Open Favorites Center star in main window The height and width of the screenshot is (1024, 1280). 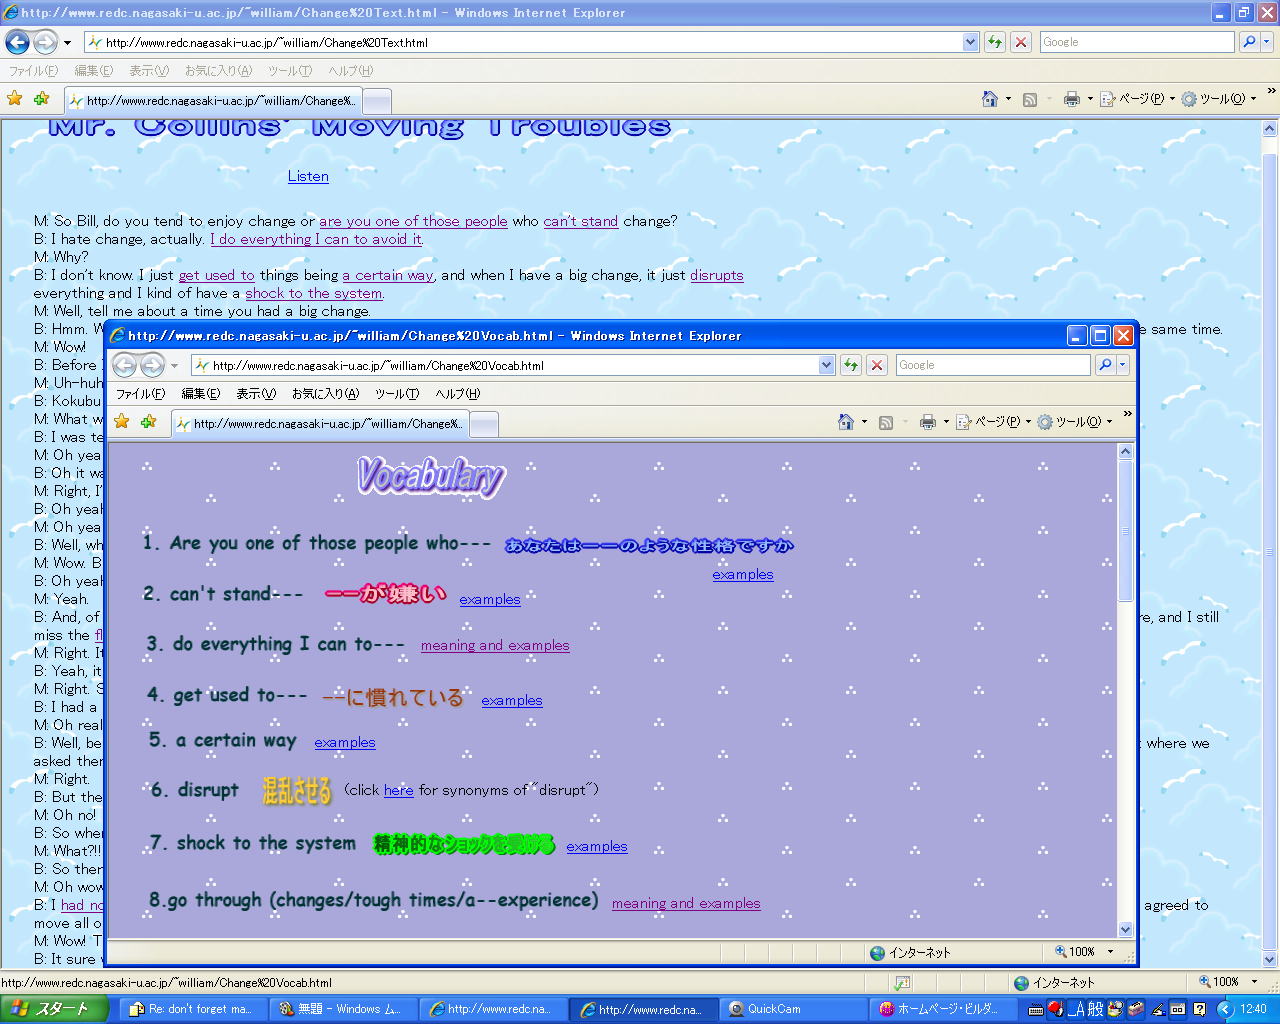coord(15,98)
